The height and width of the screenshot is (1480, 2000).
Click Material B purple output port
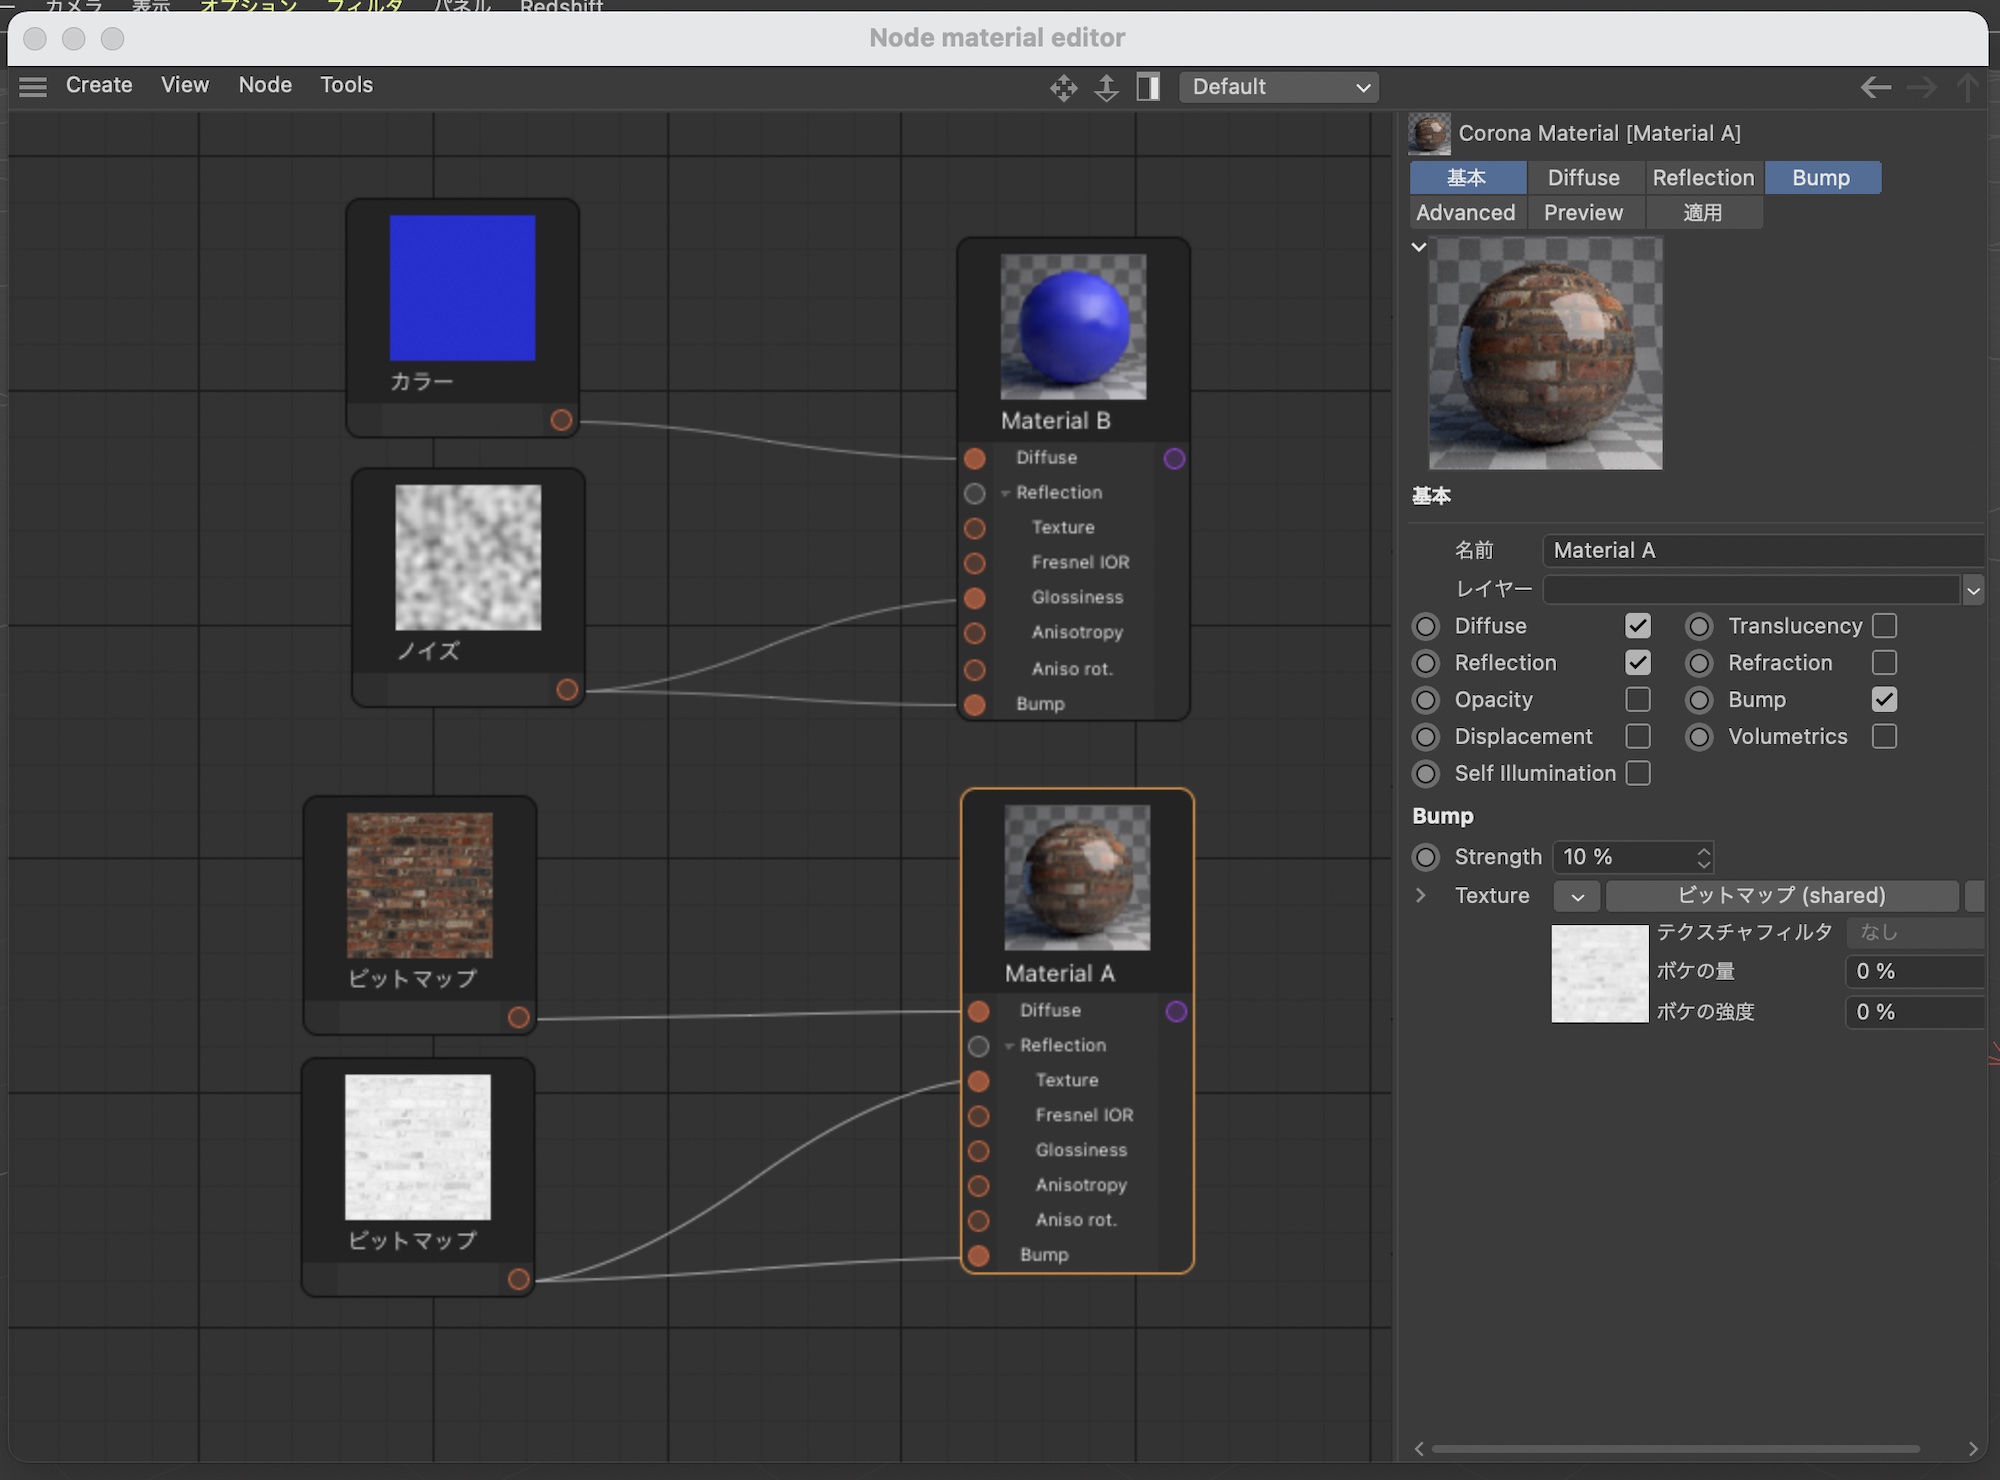pyautogui.click(x=1174, y=458)
